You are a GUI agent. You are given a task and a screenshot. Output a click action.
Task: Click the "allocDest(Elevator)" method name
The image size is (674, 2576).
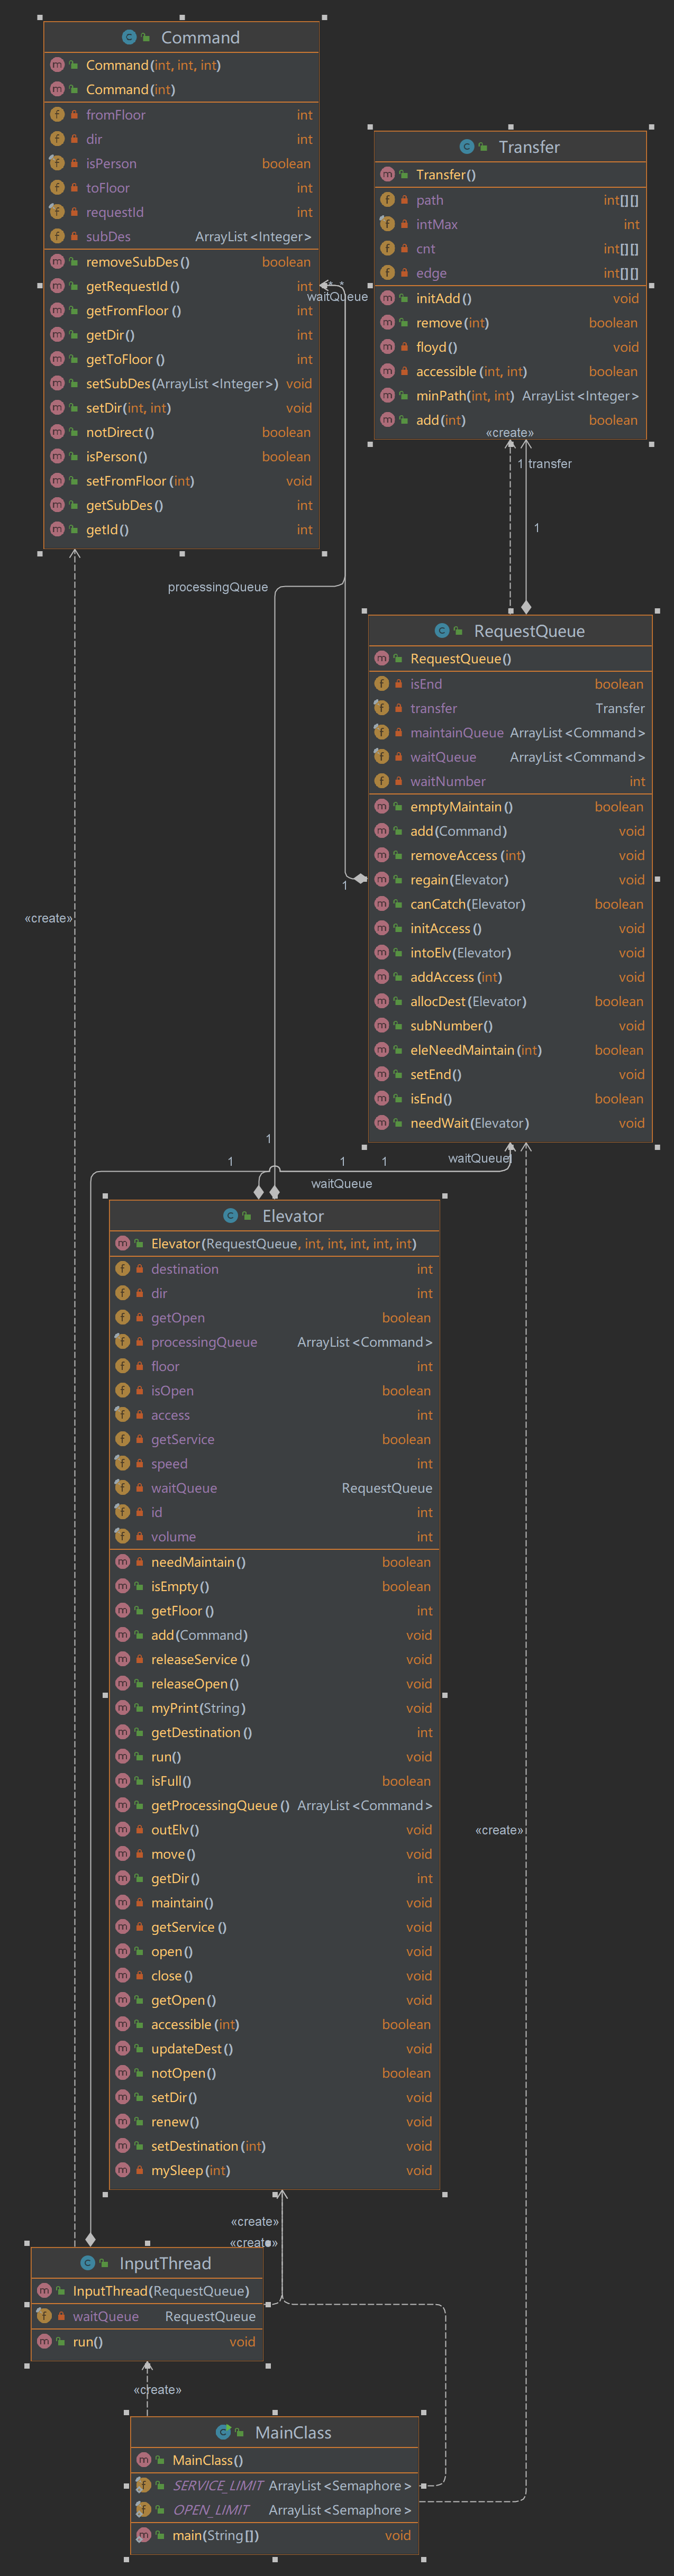click(x=468, y=1001)
